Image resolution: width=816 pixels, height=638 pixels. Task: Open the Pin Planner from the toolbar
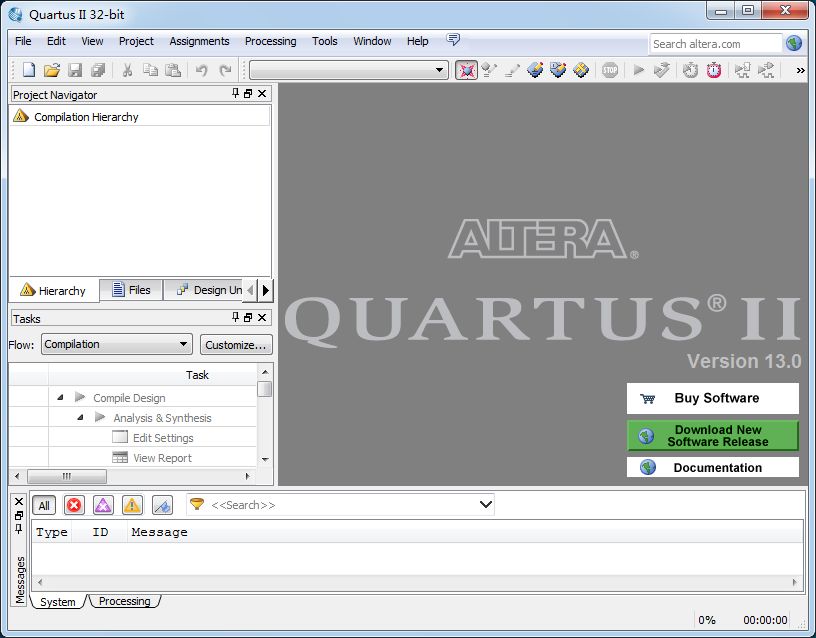coord(558,70)
